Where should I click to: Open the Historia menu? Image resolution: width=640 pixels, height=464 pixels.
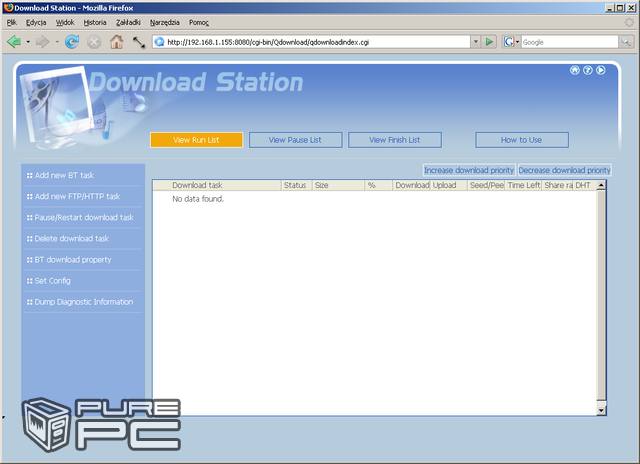(95, 22)
